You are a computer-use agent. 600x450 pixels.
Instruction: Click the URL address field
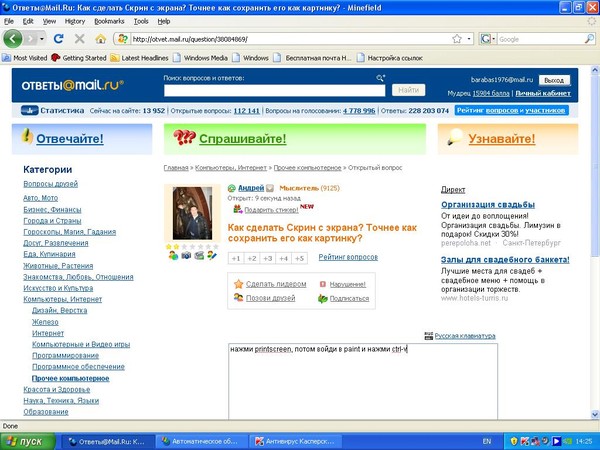point(291,39)
